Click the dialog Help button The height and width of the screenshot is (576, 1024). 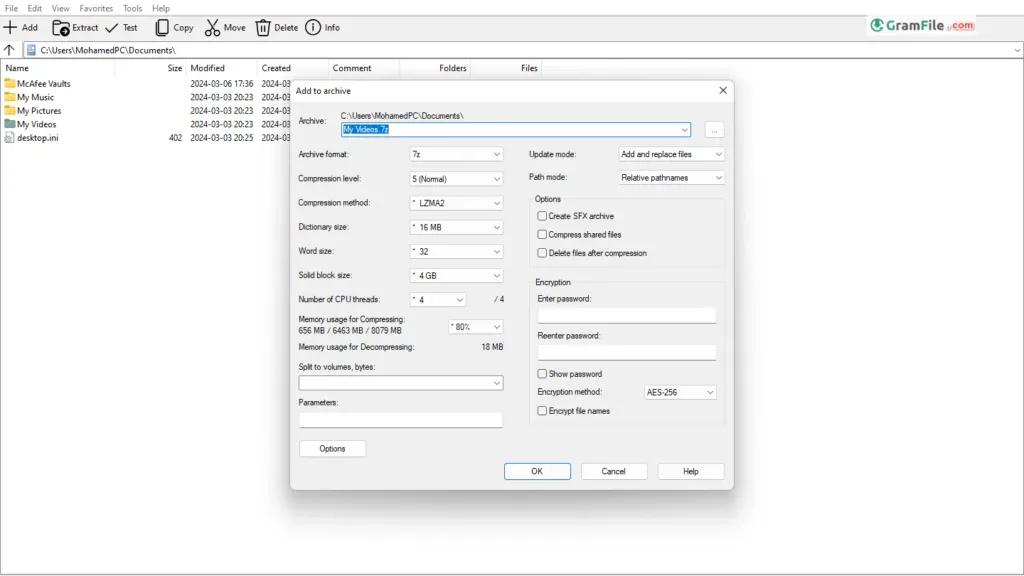[x=690, y=471]
